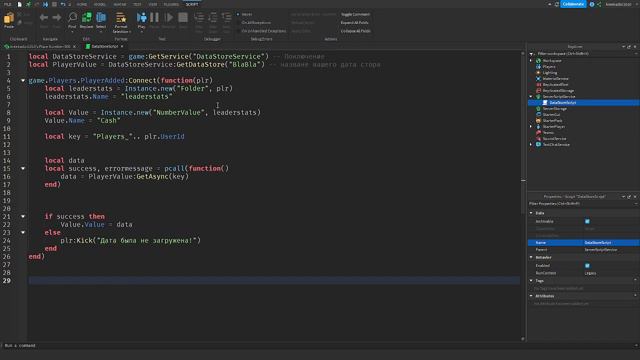Click the Workspace globe icon in Explorer
Viewport: 640px width, 360px height.
pos(538,60)
